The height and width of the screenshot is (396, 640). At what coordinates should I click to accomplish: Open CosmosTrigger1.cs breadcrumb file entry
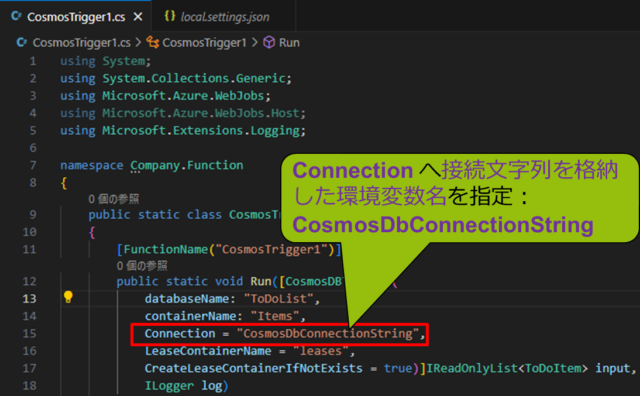point(81,42)
